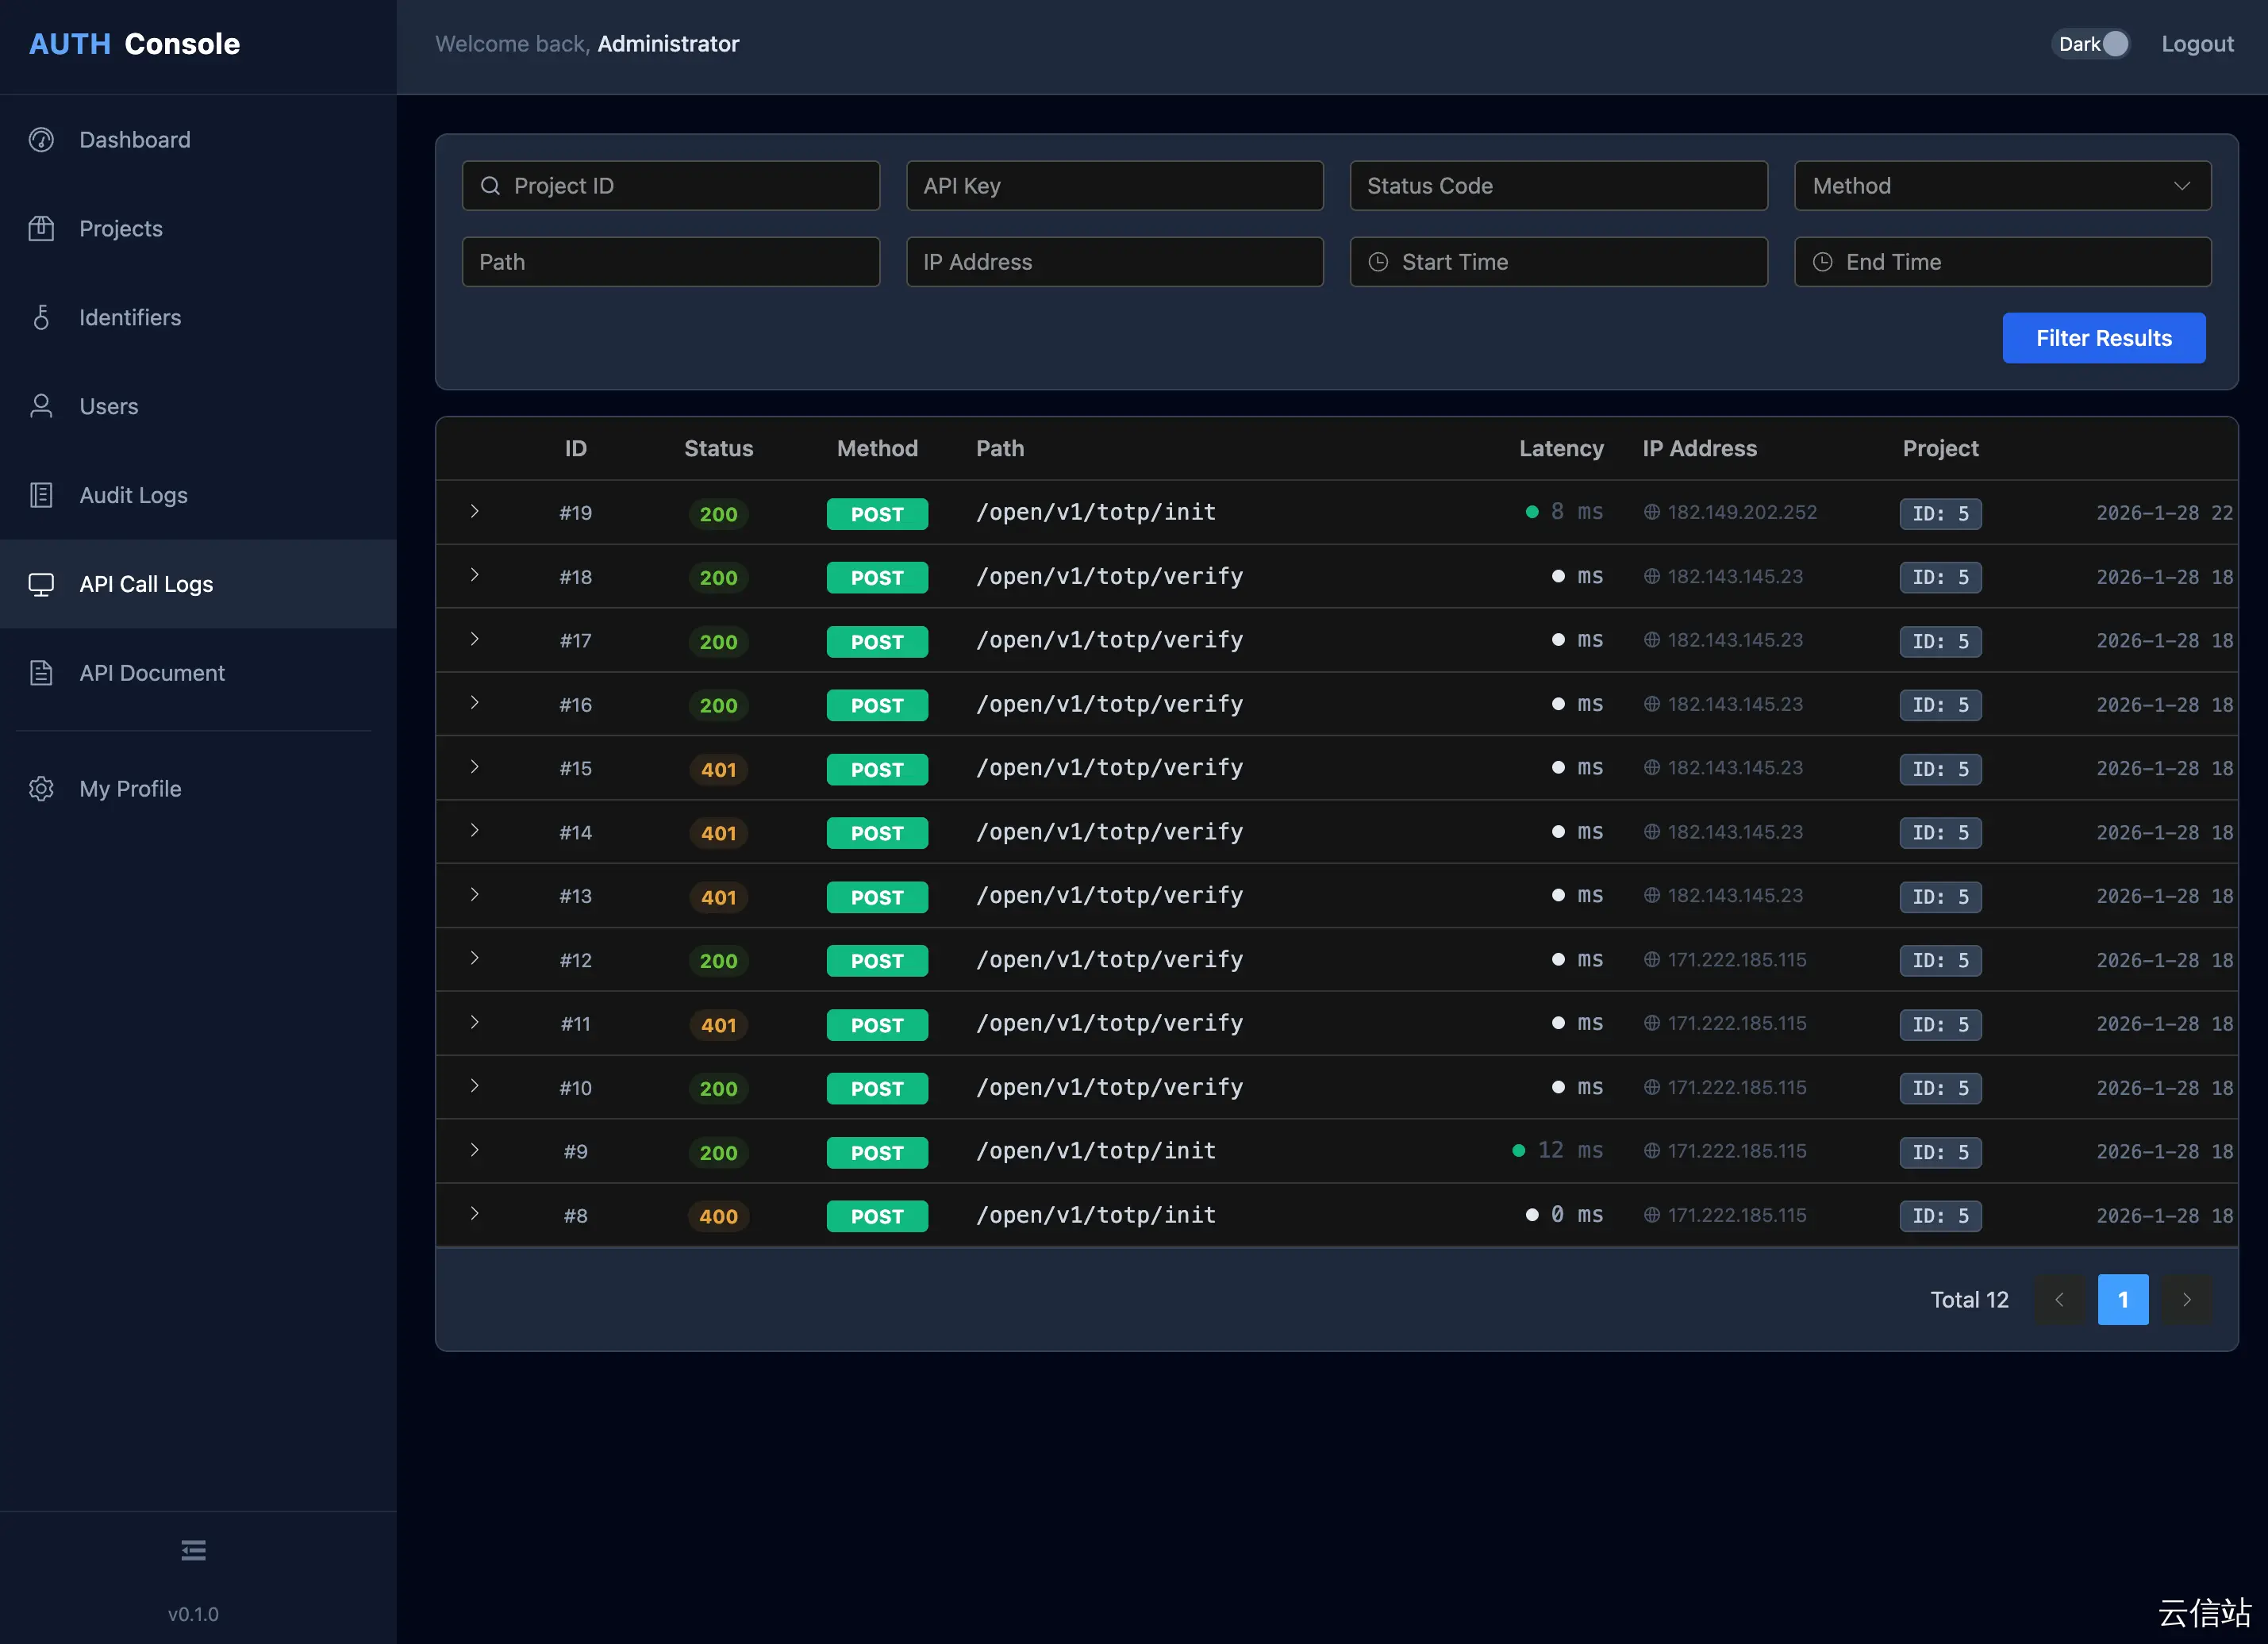Collapse sidebar using the bottom menu icon
Screen dimensions: 2268x1644
(193, 1550)
